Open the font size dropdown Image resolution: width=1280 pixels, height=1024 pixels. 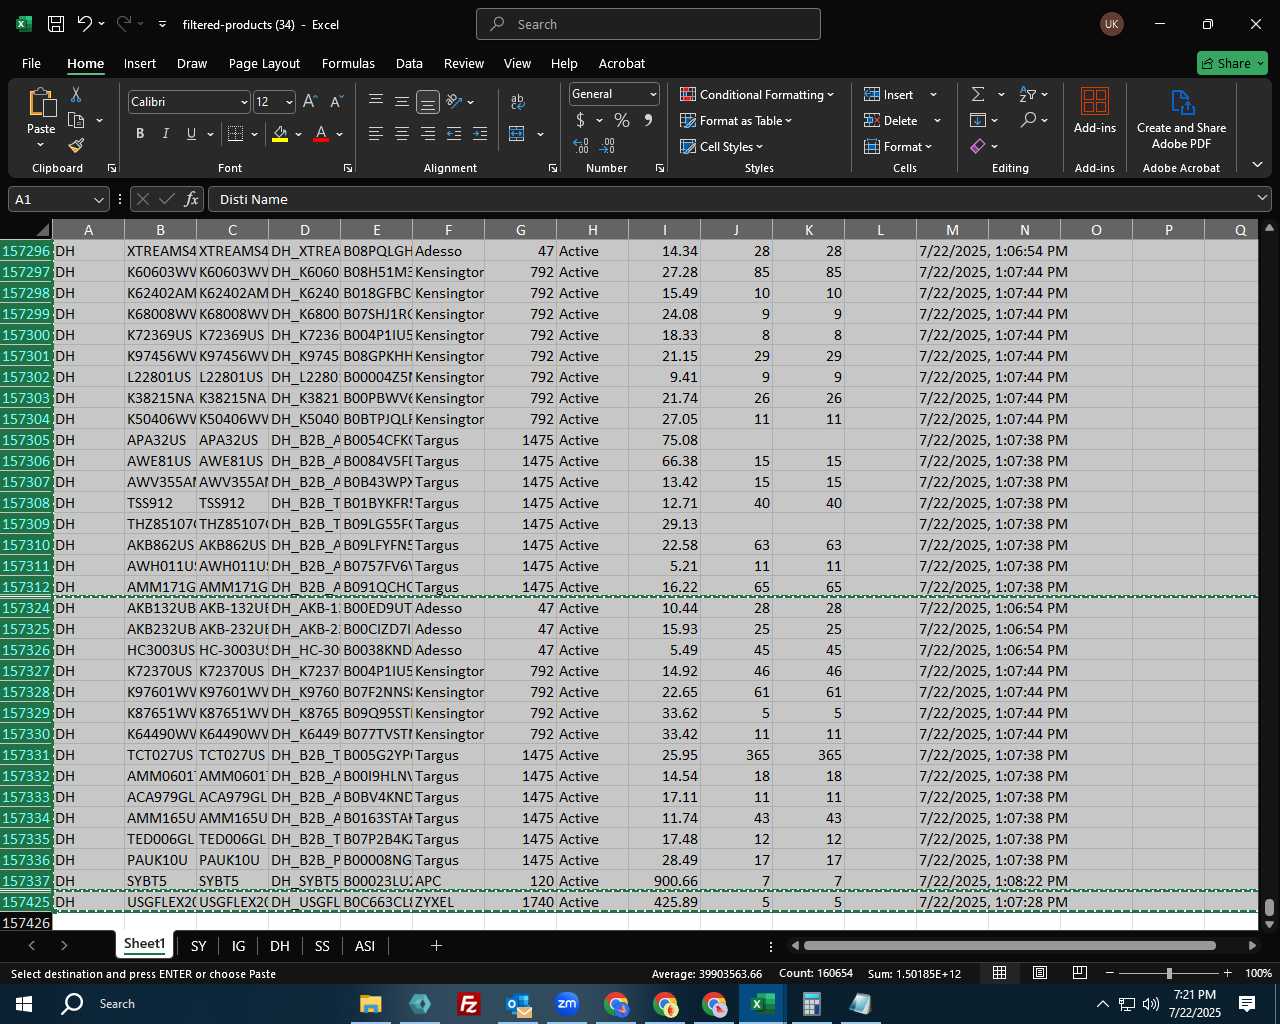click(x=289, y=102)
